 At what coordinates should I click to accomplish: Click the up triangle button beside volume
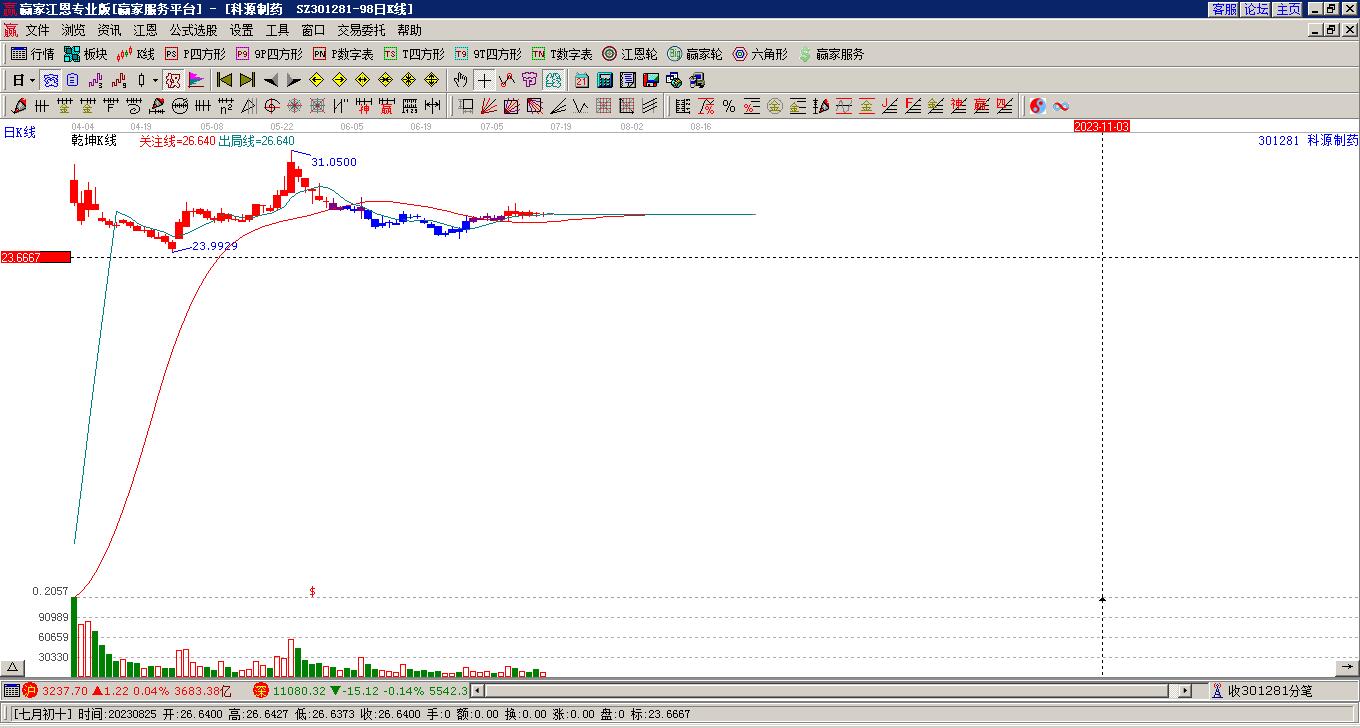12,668
